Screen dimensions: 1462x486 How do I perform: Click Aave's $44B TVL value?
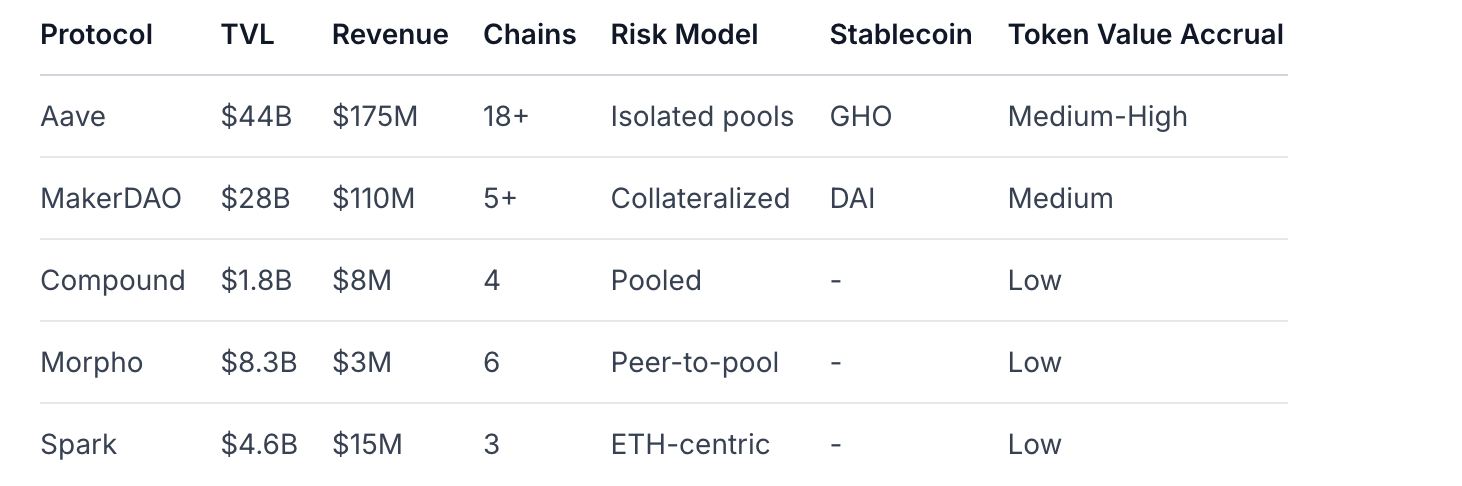click(x=256, y=117)
